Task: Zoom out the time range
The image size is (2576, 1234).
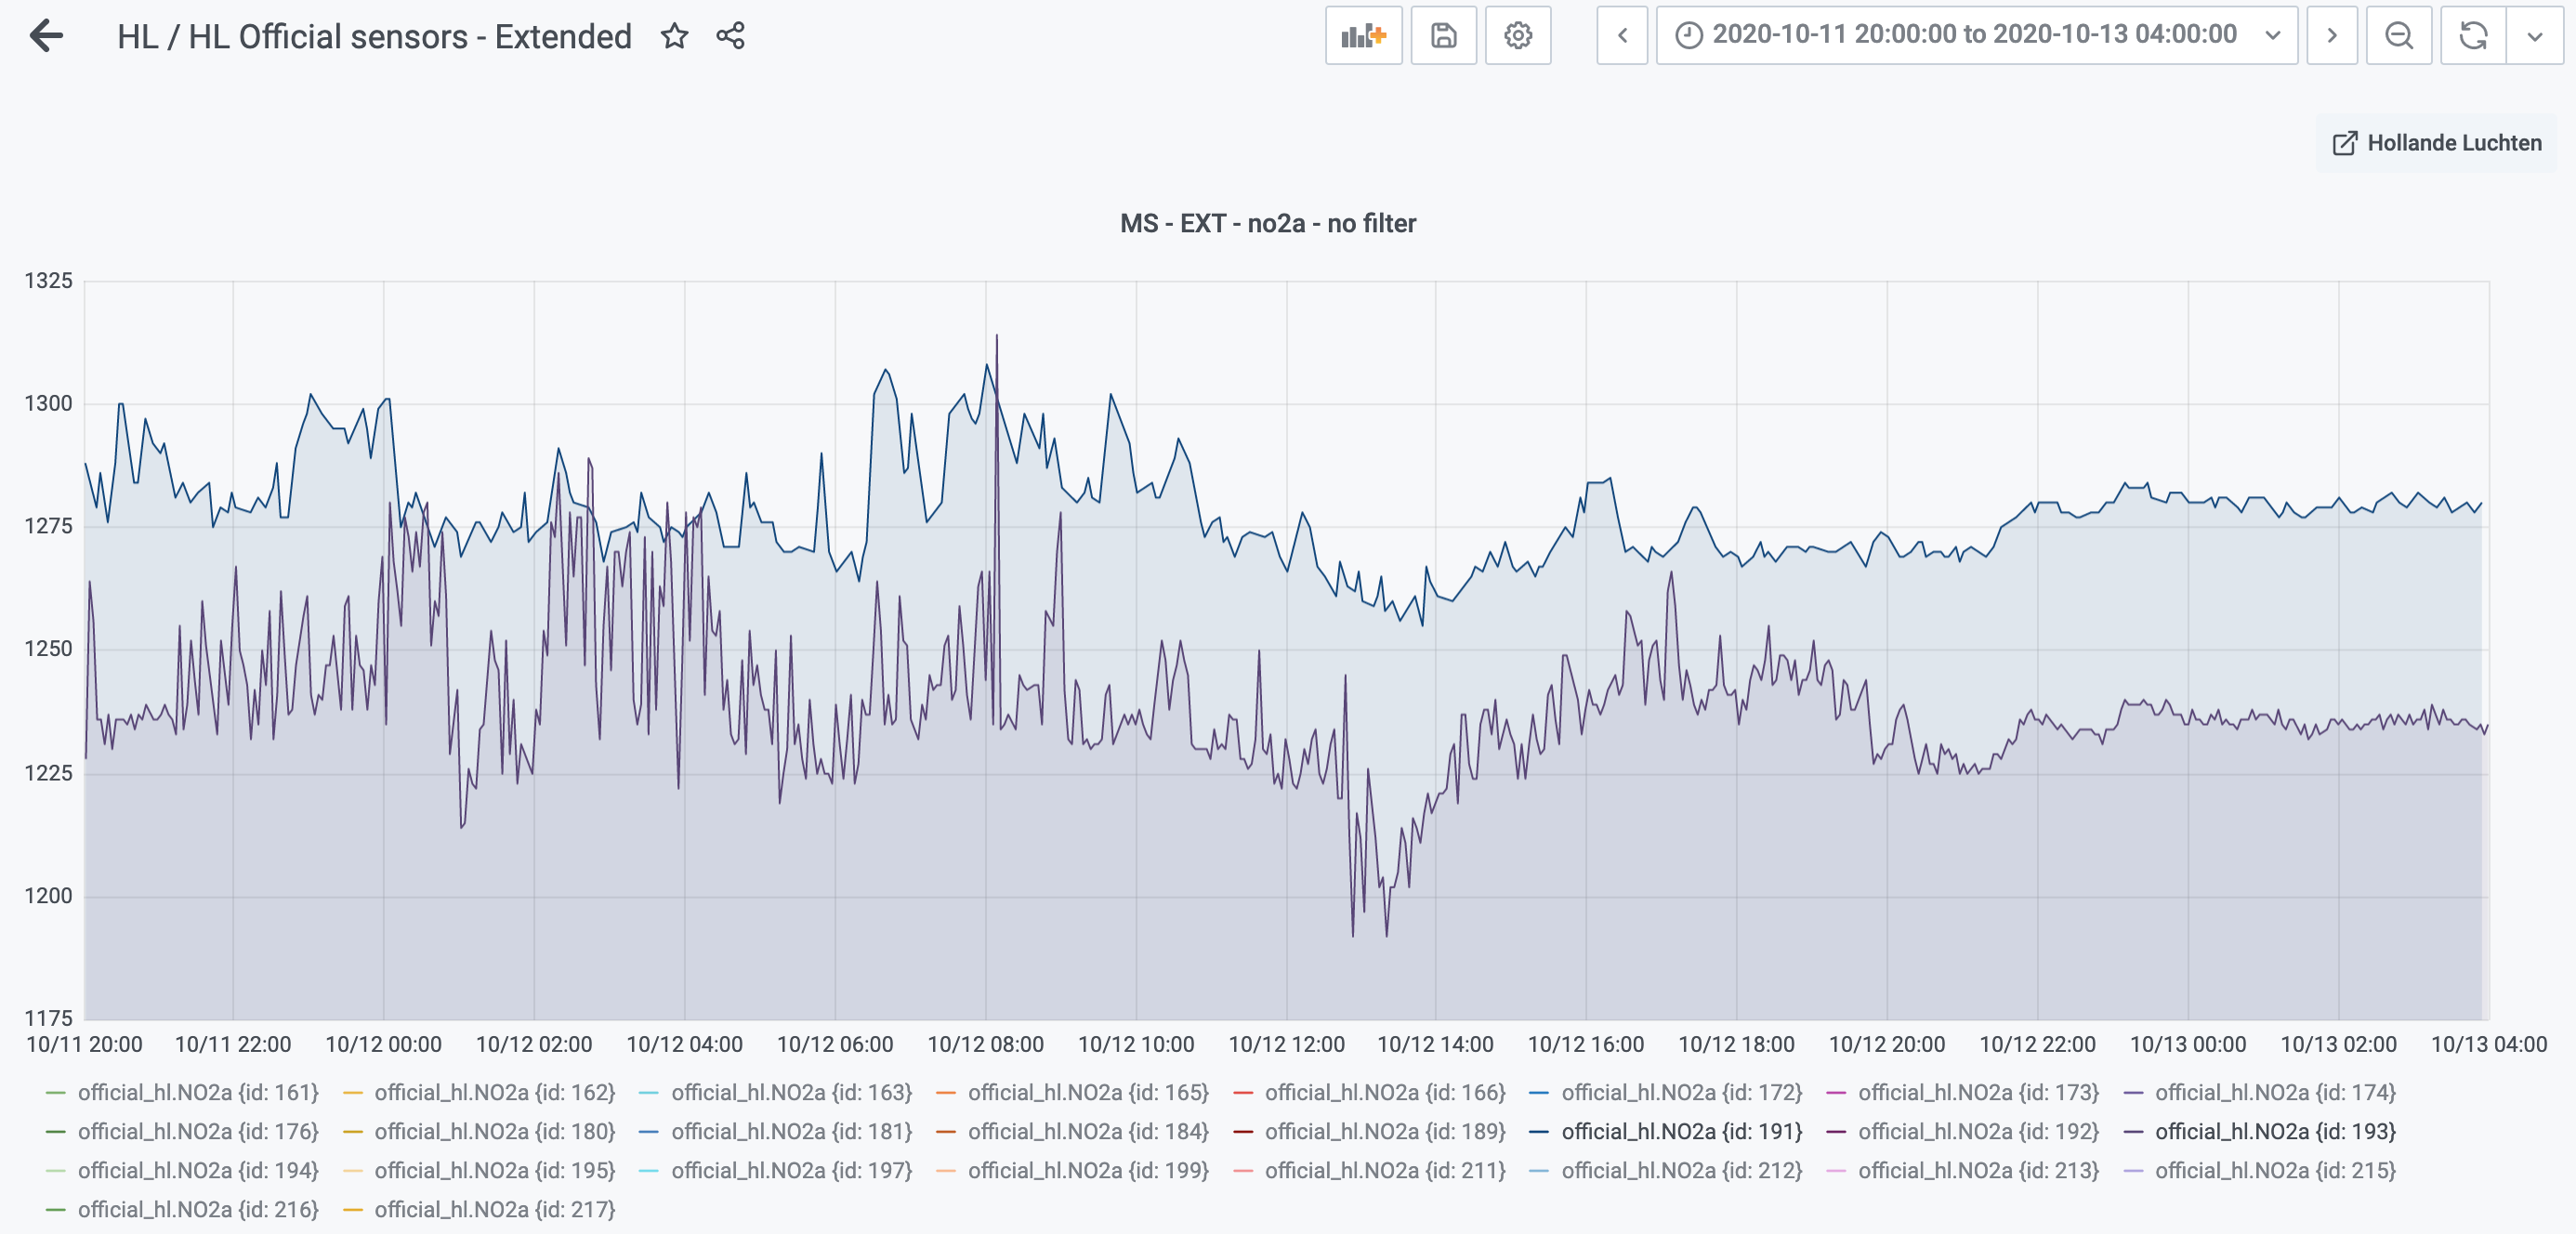Action: (x=2398, y=36)
